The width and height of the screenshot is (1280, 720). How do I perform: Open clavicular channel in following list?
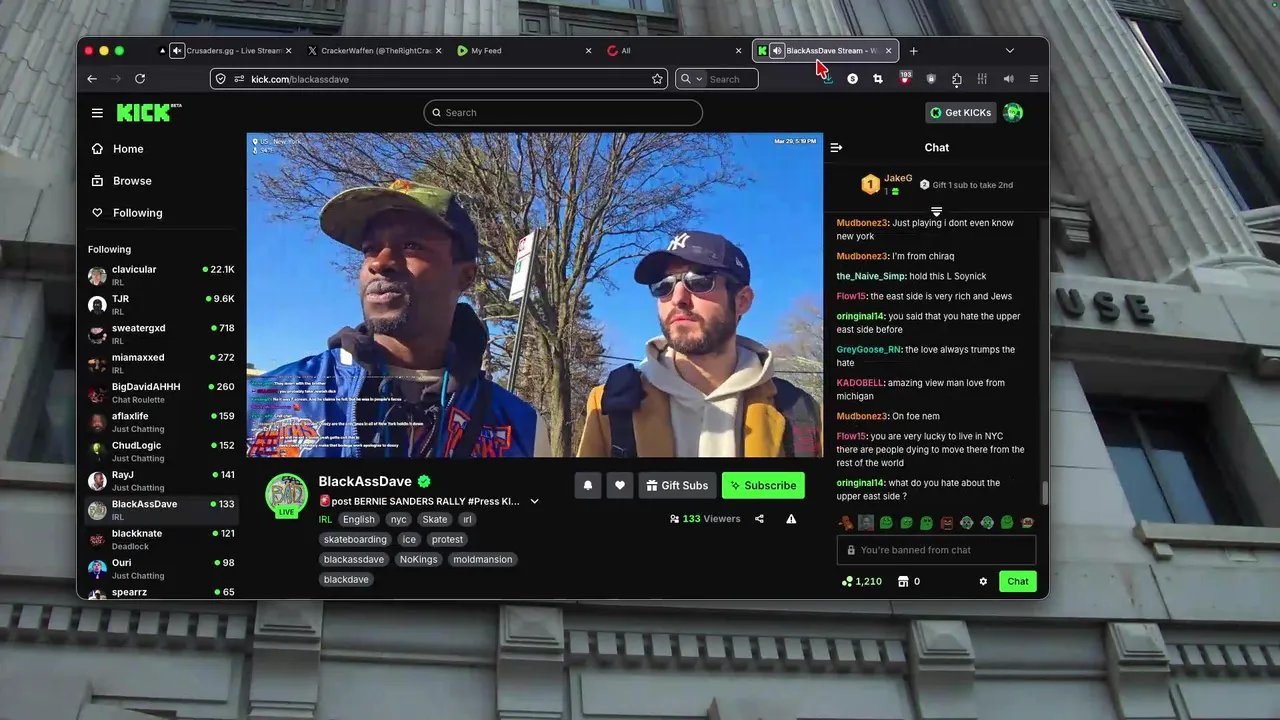point(161,275)
